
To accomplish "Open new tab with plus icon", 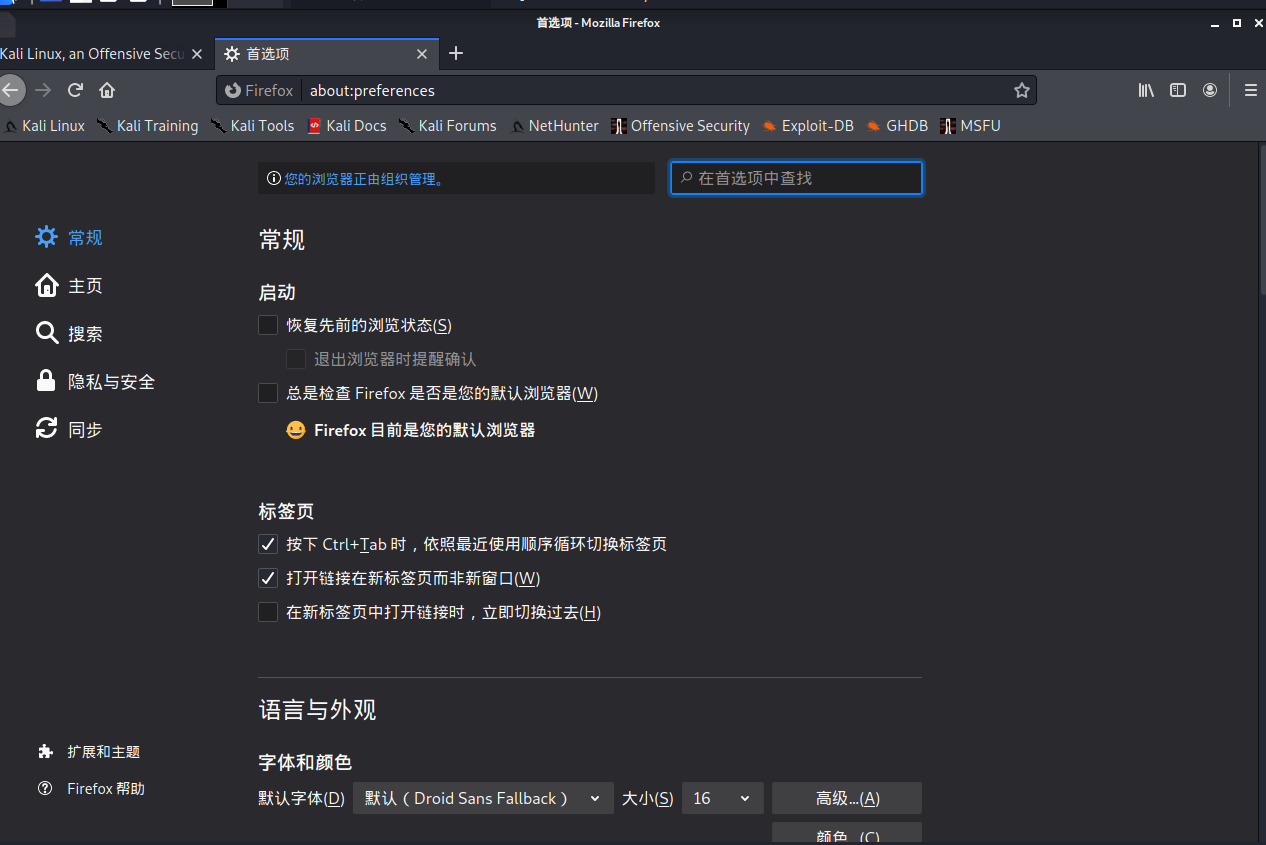I will (456, 53).
